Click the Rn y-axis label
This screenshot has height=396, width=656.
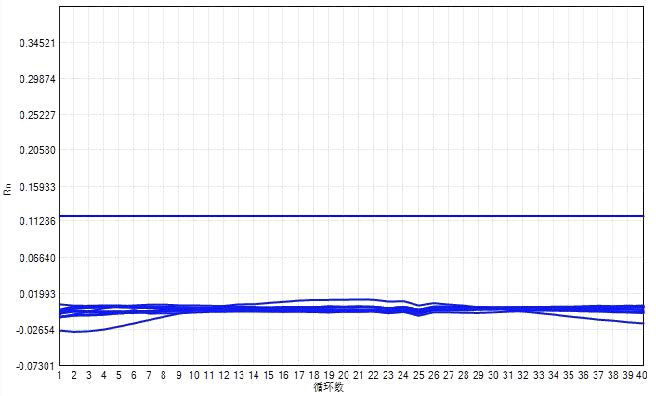coord(8,189)
